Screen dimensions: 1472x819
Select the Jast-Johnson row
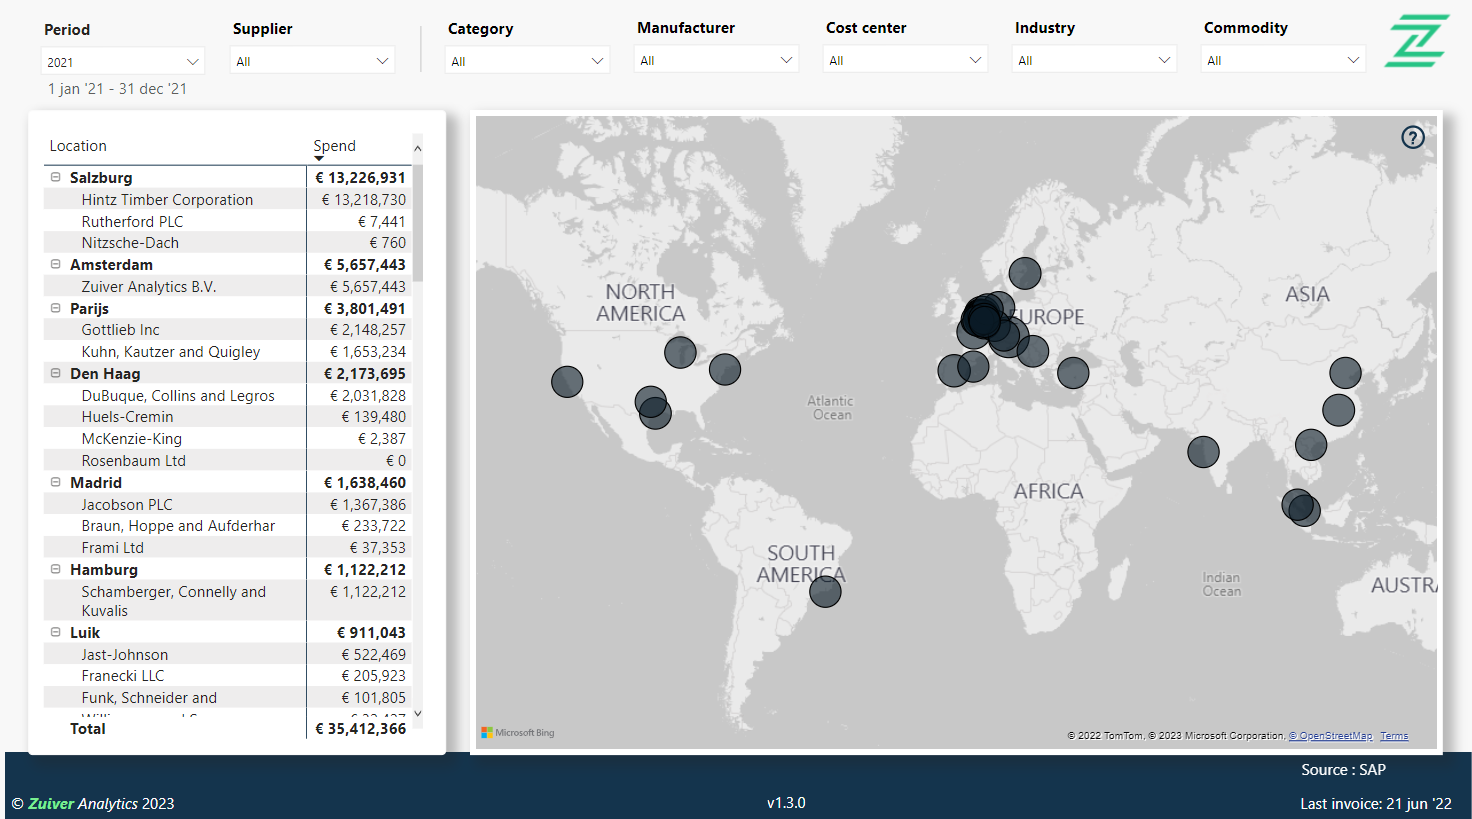click(227, 655)
